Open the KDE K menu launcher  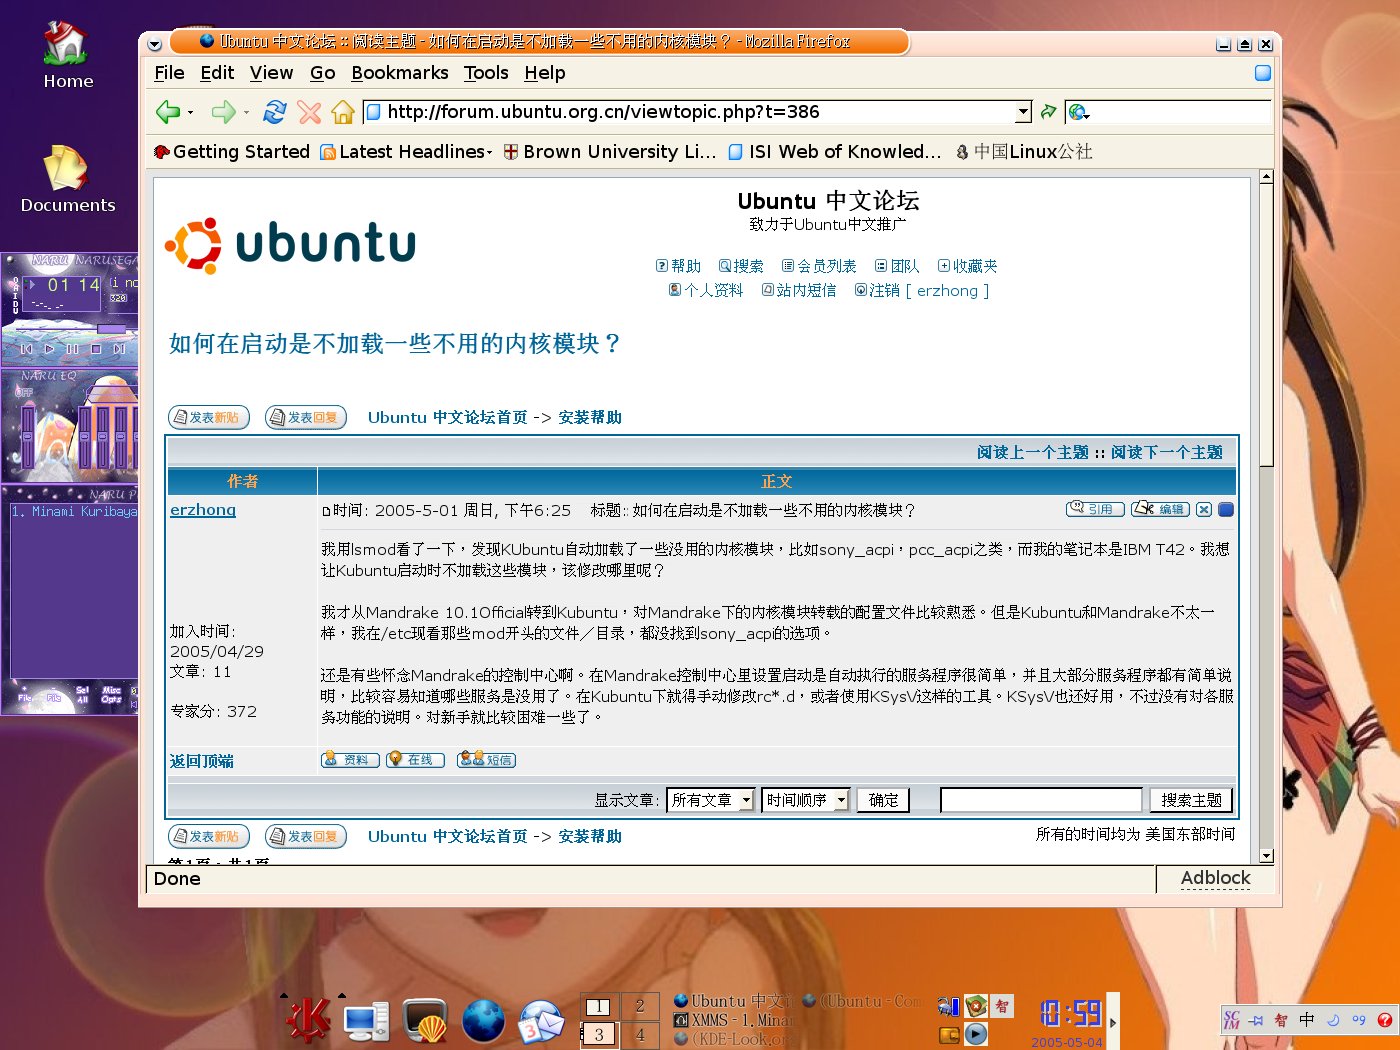(308, 1019)
